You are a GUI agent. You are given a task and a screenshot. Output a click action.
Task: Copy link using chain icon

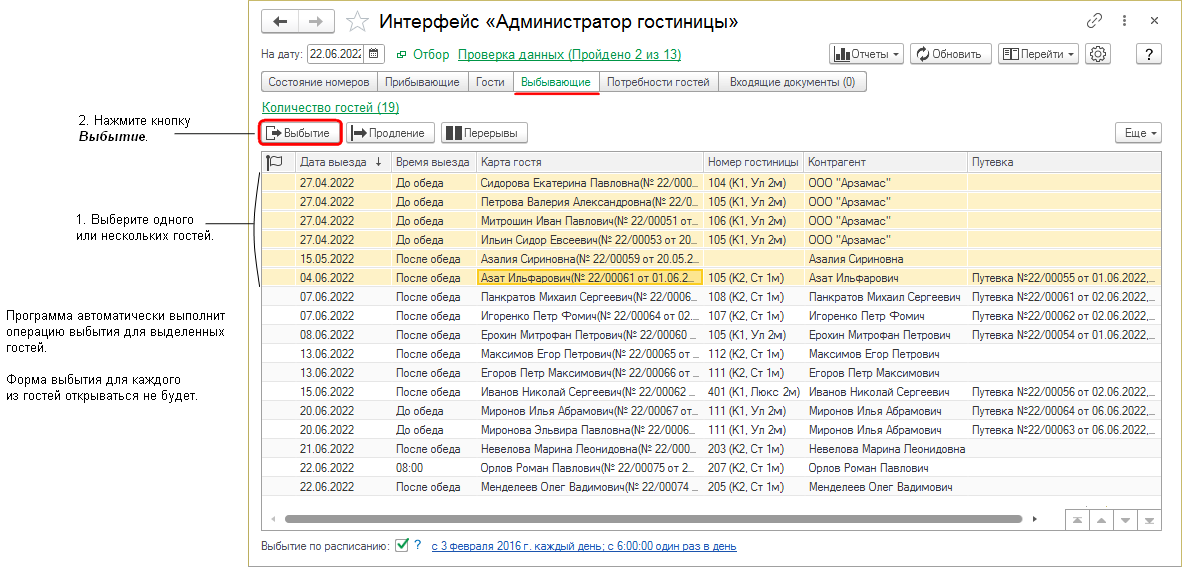[x=1095, y=21]
